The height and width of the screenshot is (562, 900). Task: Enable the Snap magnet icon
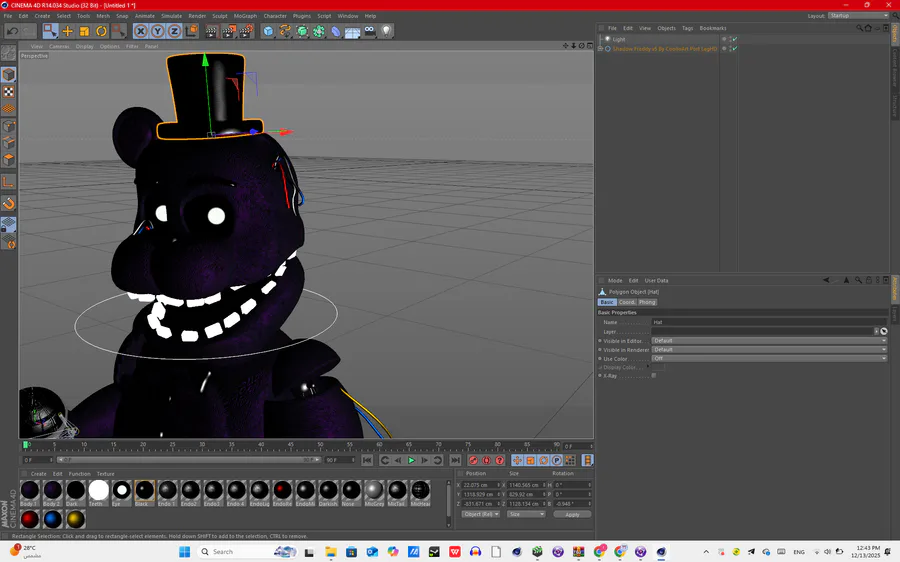pos(9,204)
